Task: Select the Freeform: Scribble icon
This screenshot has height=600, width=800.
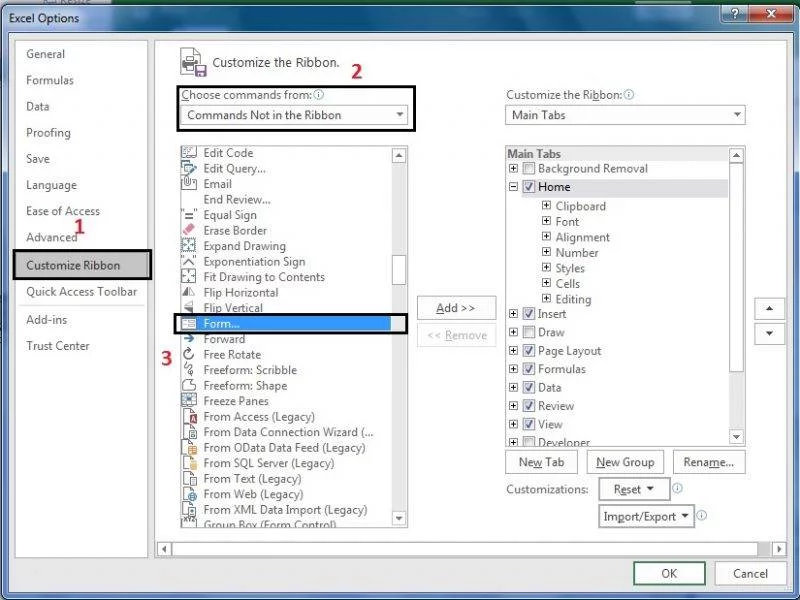Action: pyautogui.click(x=189, y=369)
